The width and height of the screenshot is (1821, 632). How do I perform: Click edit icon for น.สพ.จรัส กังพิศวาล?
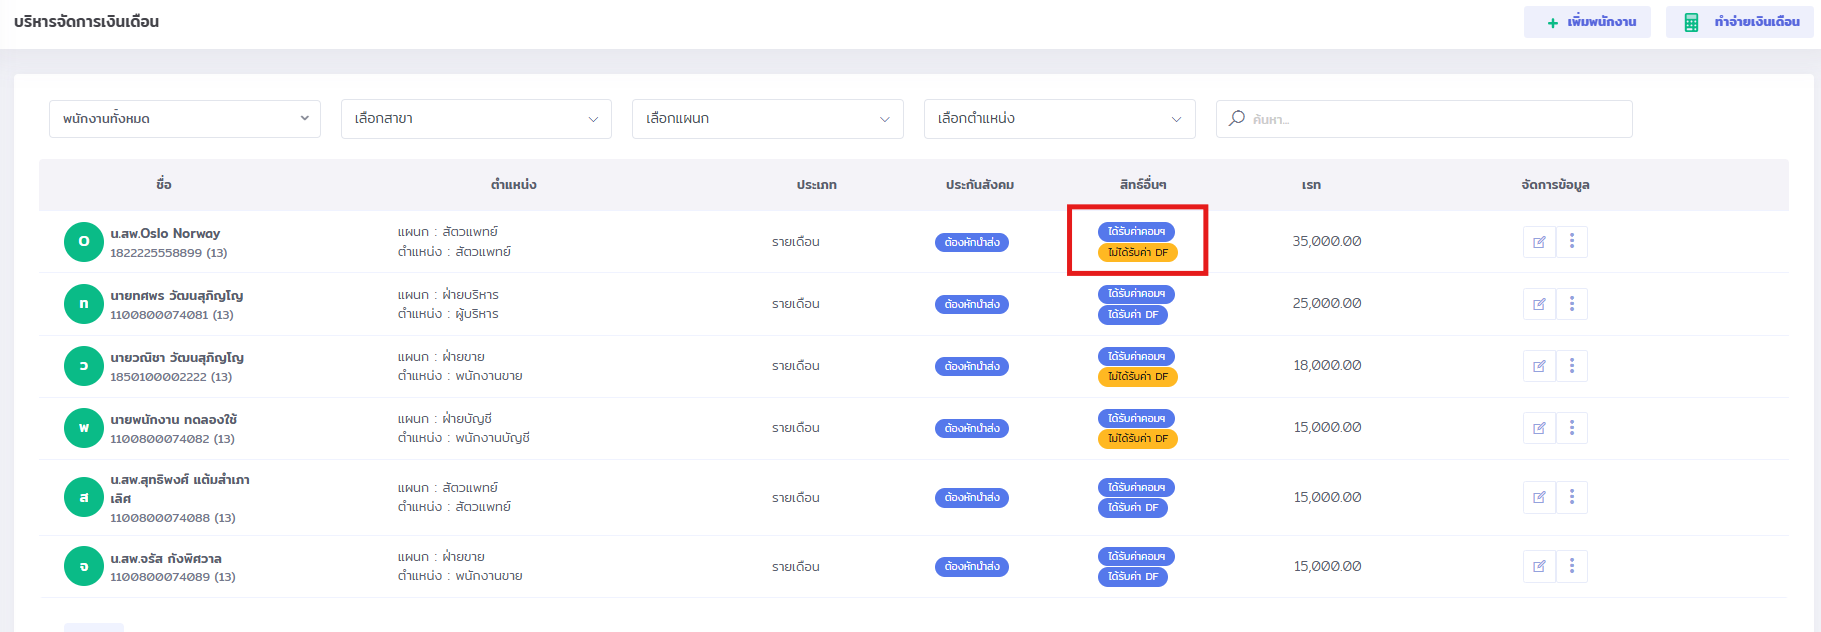click(1539, 566)
